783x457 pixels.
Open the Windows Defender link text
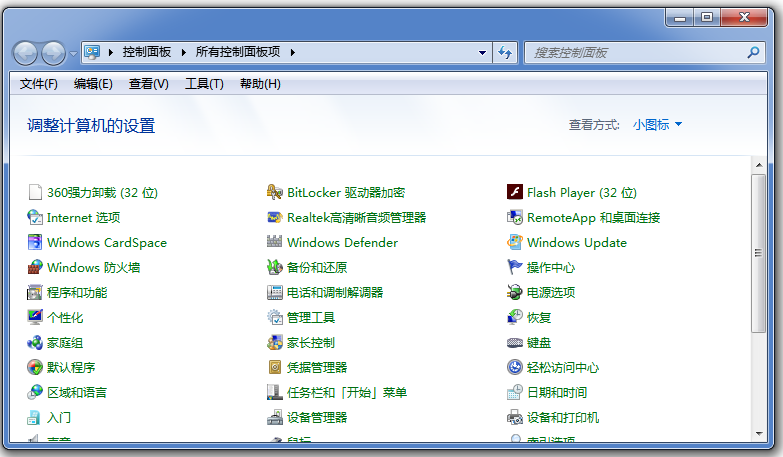(343, 243)
